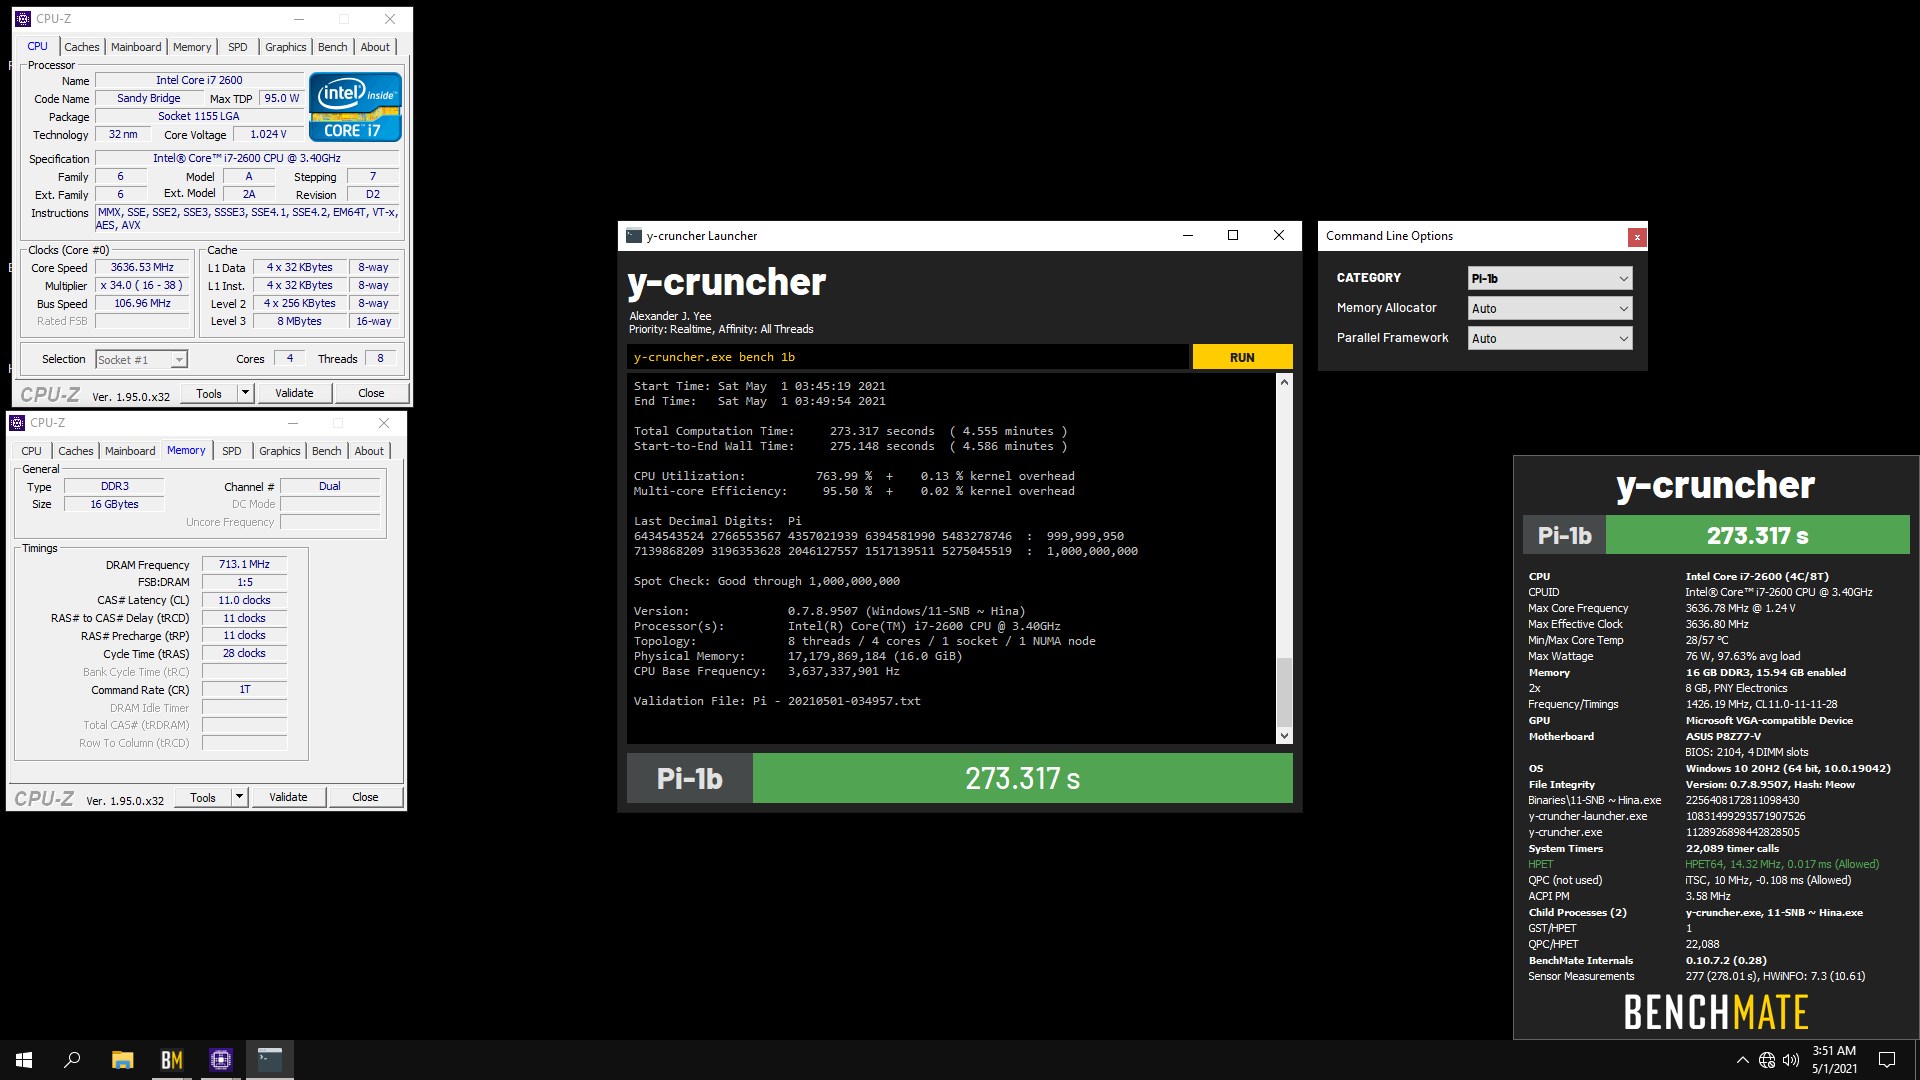1920x1080 pixels.
Task: Maximize y-cruncher Launcher window
Action: coord(1233,236)
